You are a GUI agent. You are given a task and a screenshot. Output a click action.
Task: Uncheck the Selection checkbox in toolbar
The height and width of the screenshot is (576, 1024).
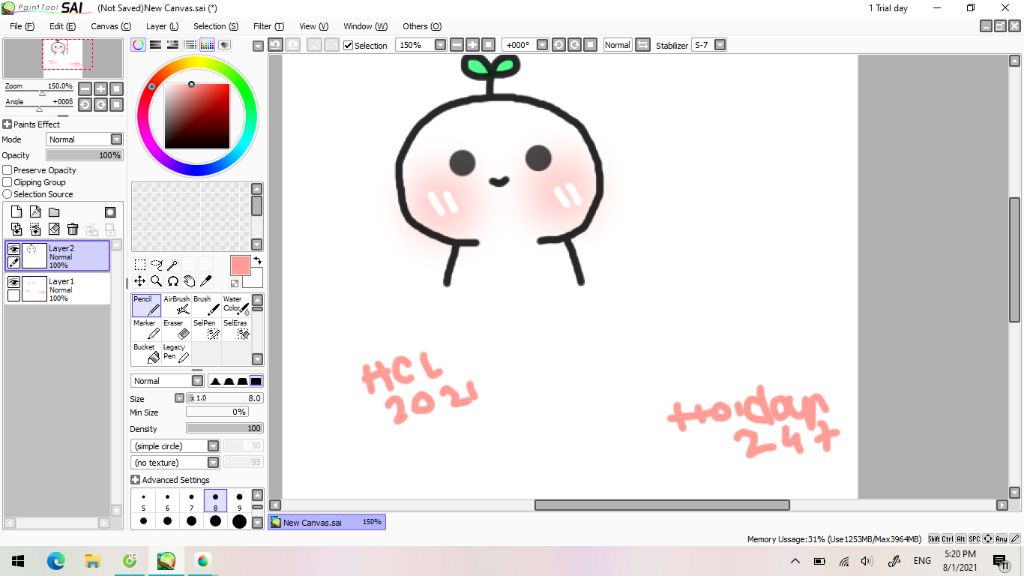point(348,45)
